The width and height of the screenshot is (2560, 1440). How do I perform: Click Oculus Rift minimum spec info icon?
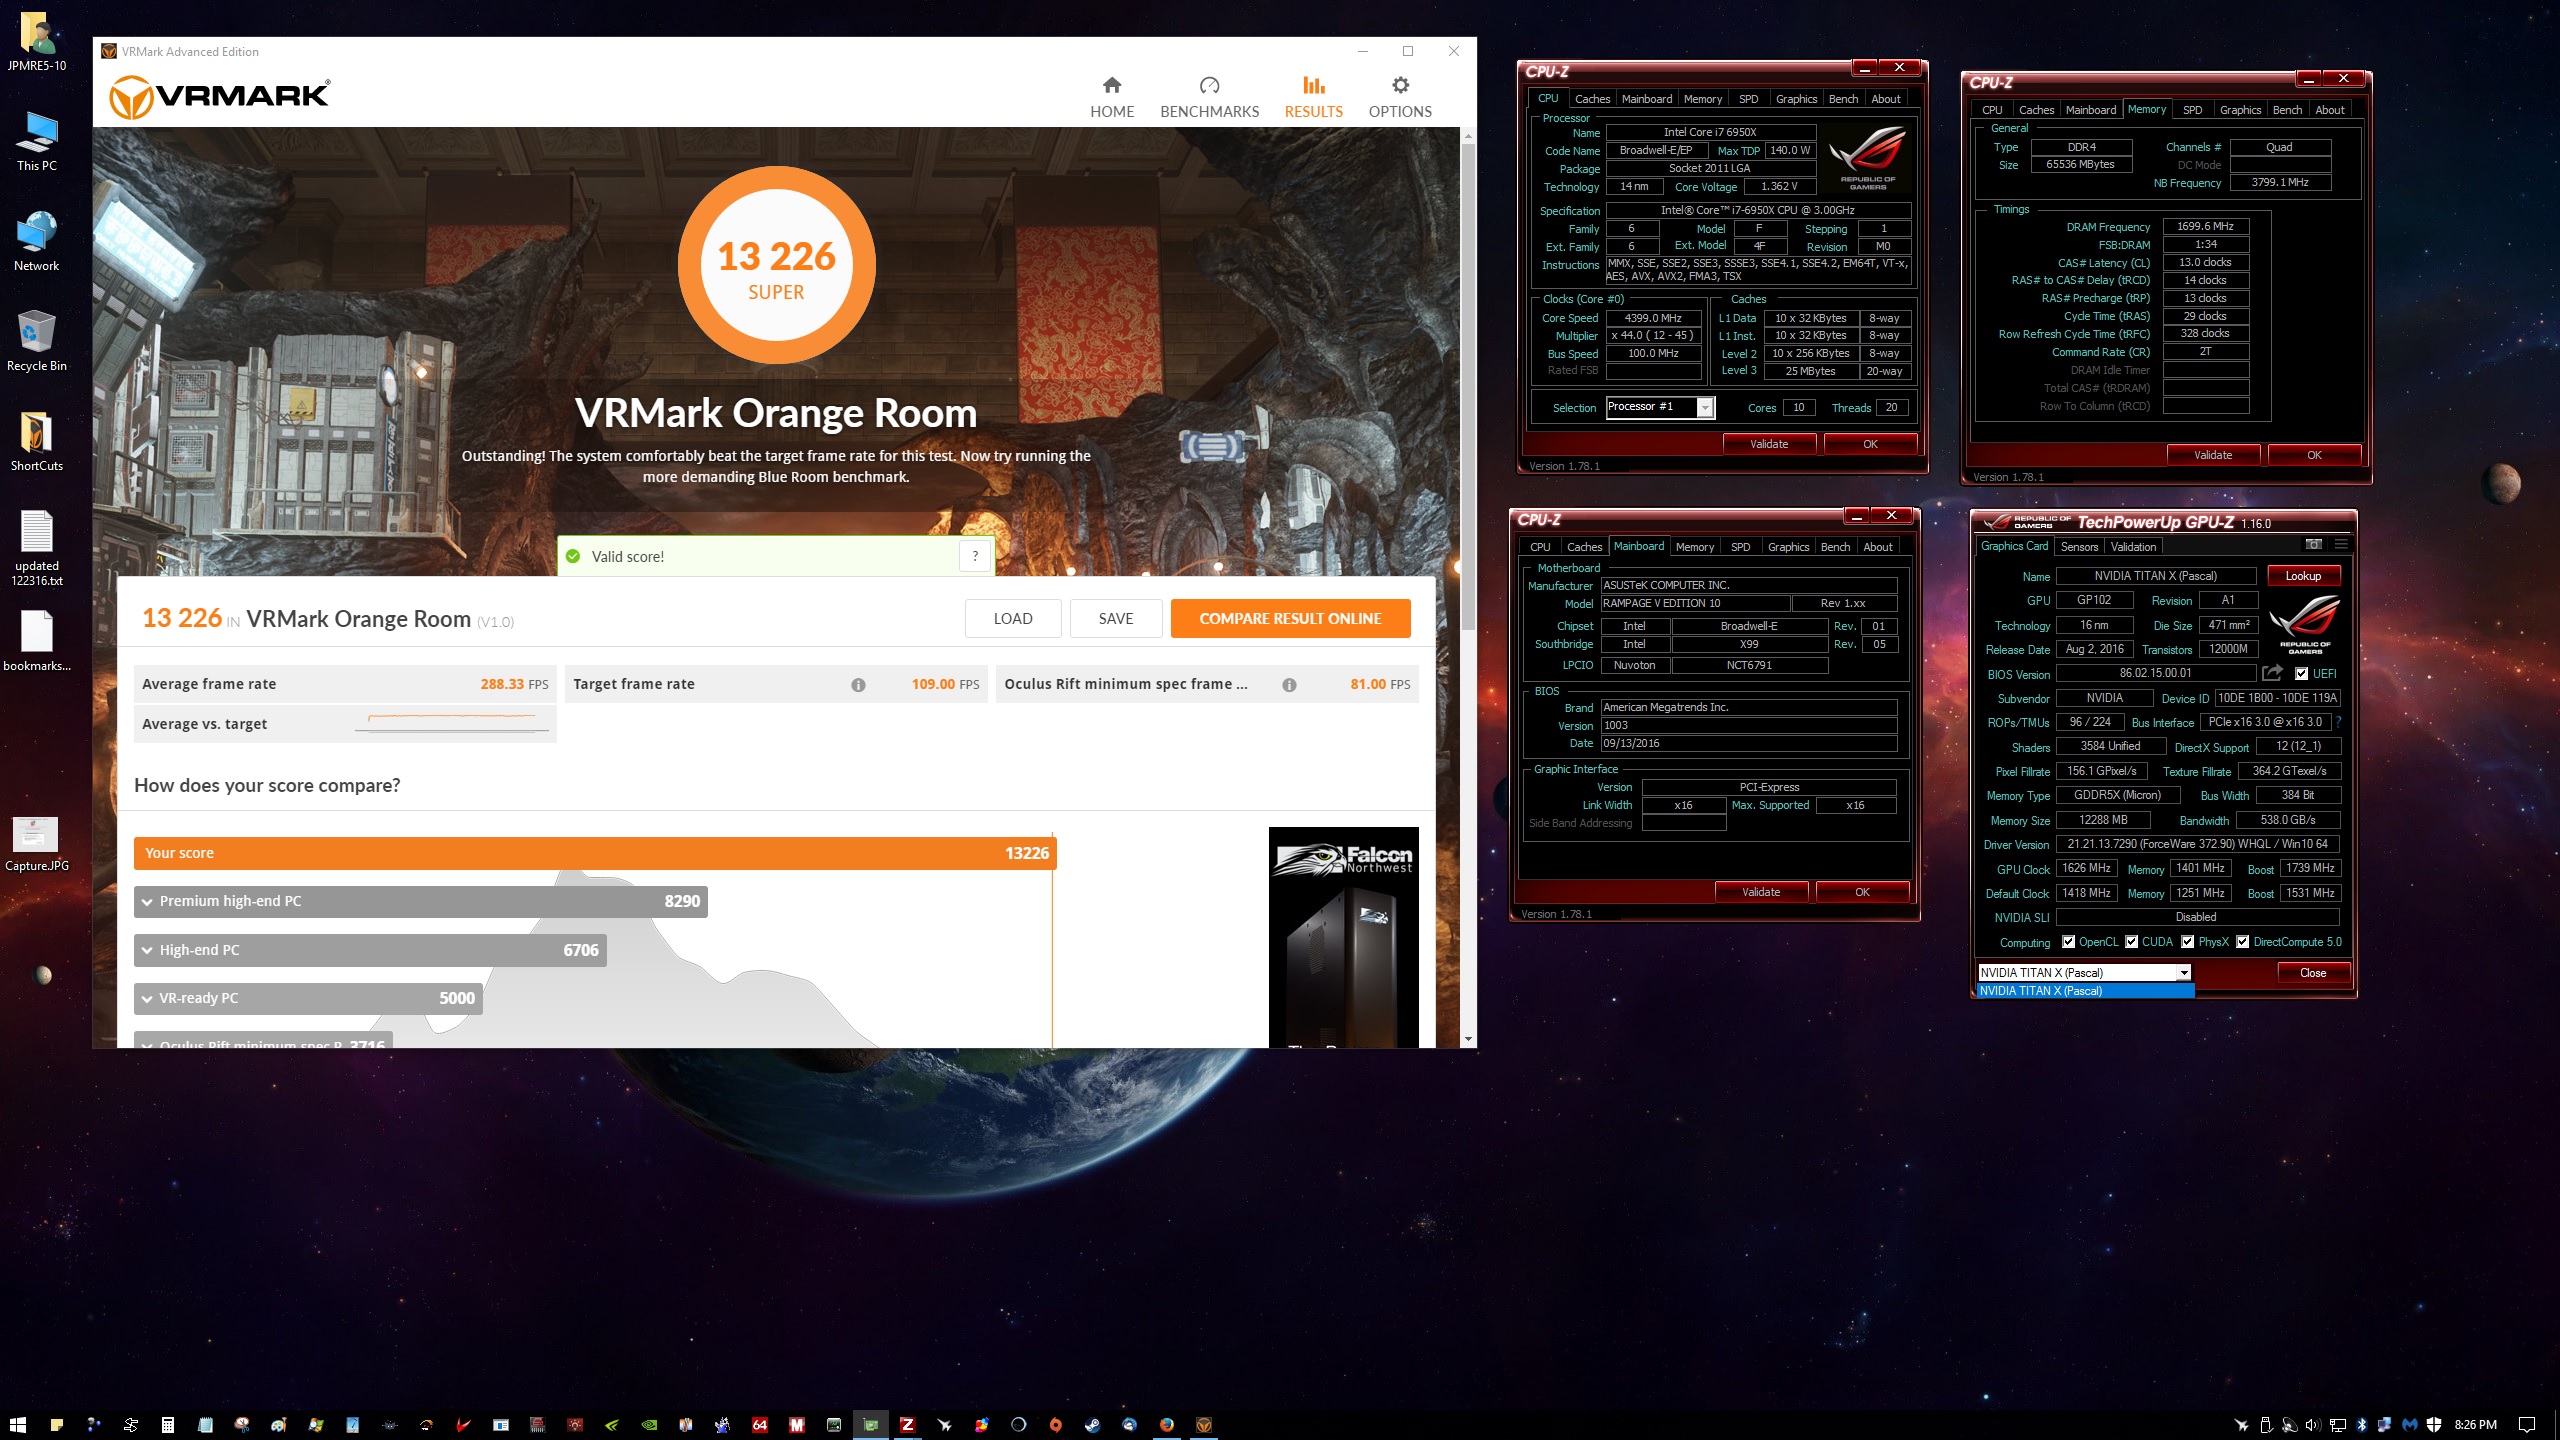(x=1289, y=685)
